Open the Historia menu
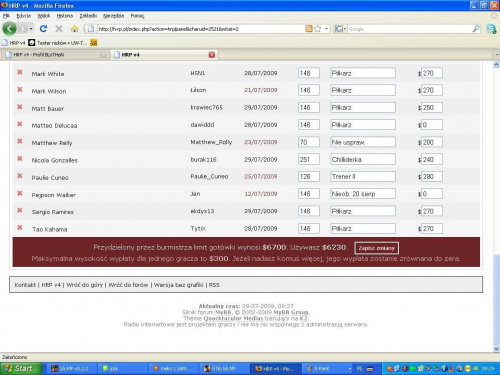Viewport: 500px width, 375px height. point(65,16)
